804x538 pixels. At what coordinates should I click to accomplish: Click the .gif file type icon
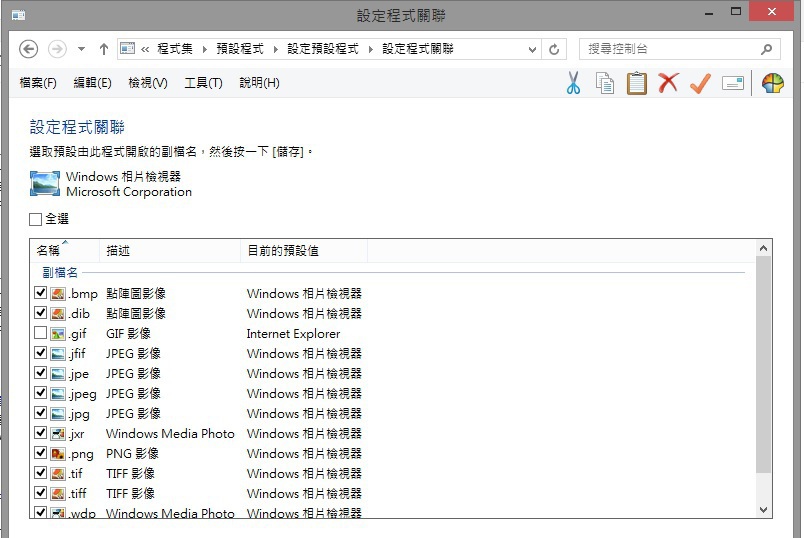(x=58, y=334)
